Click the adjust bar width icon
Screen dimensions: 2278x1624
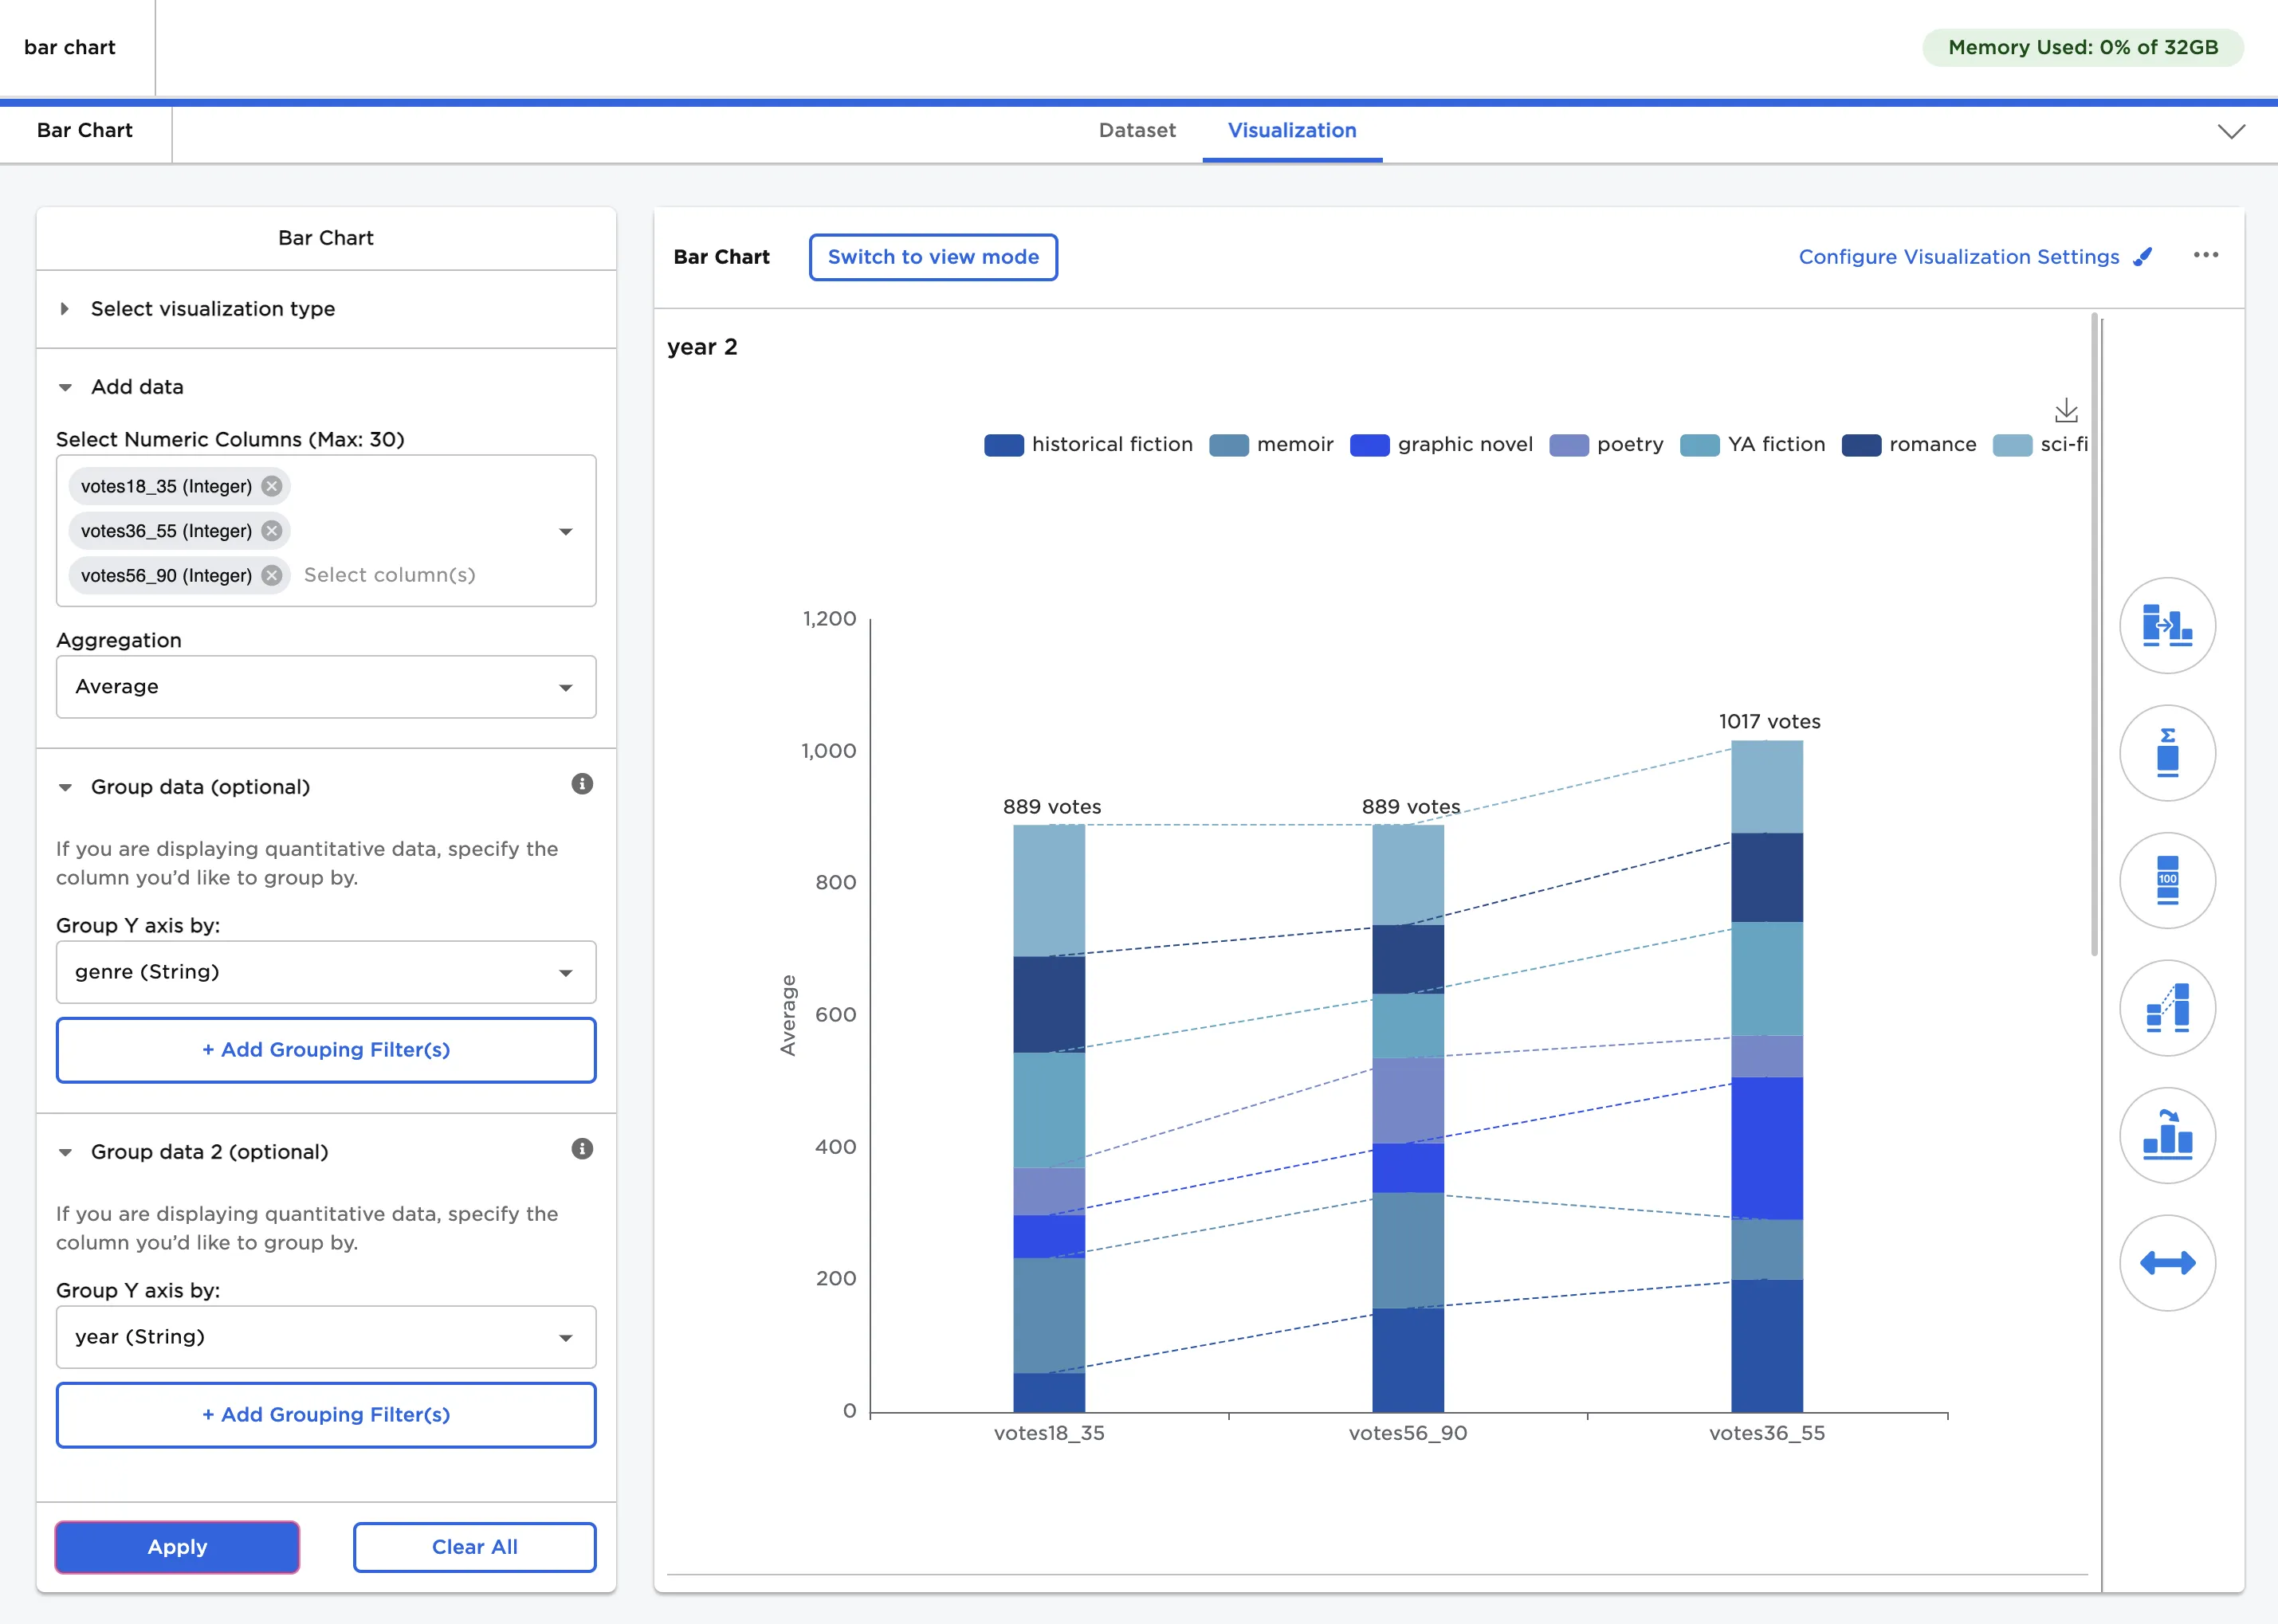2168,1262
